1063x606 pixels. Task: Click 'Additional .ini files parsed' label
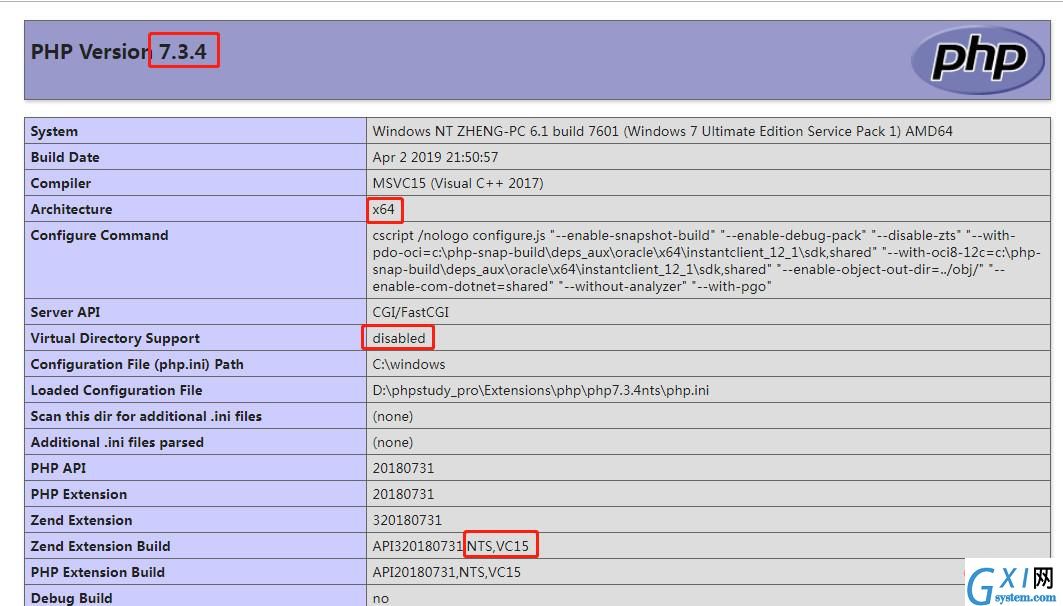(x=117, y=443)
